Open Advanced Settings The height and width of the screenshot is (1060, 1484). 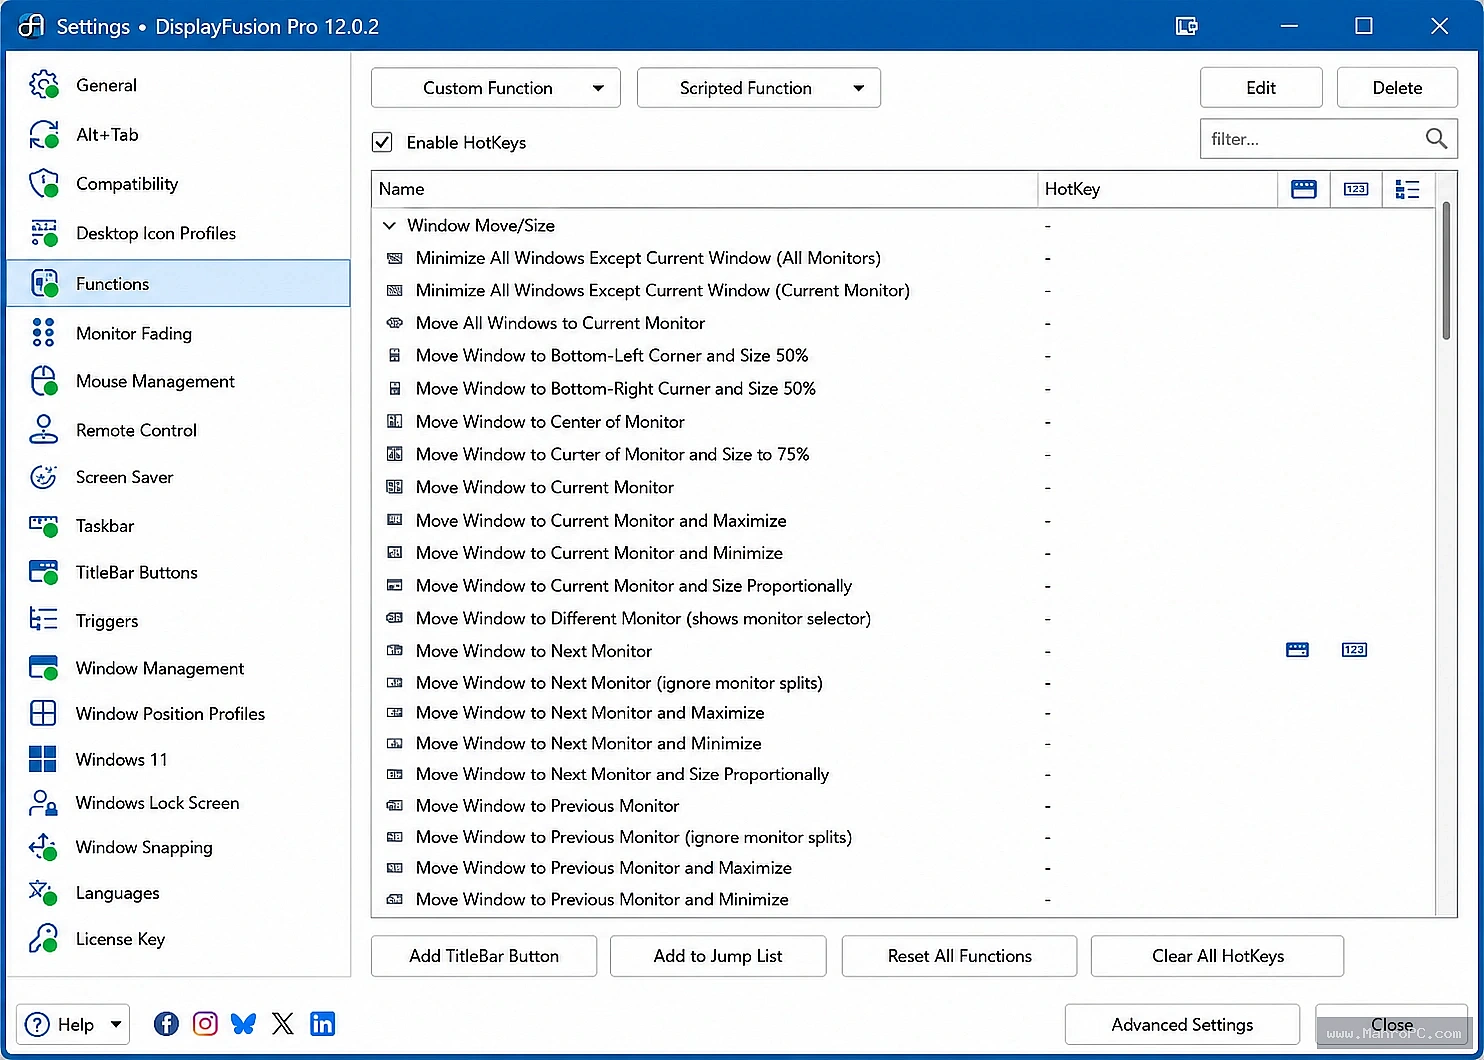pyautogui.click(x=1182, y=1024)
